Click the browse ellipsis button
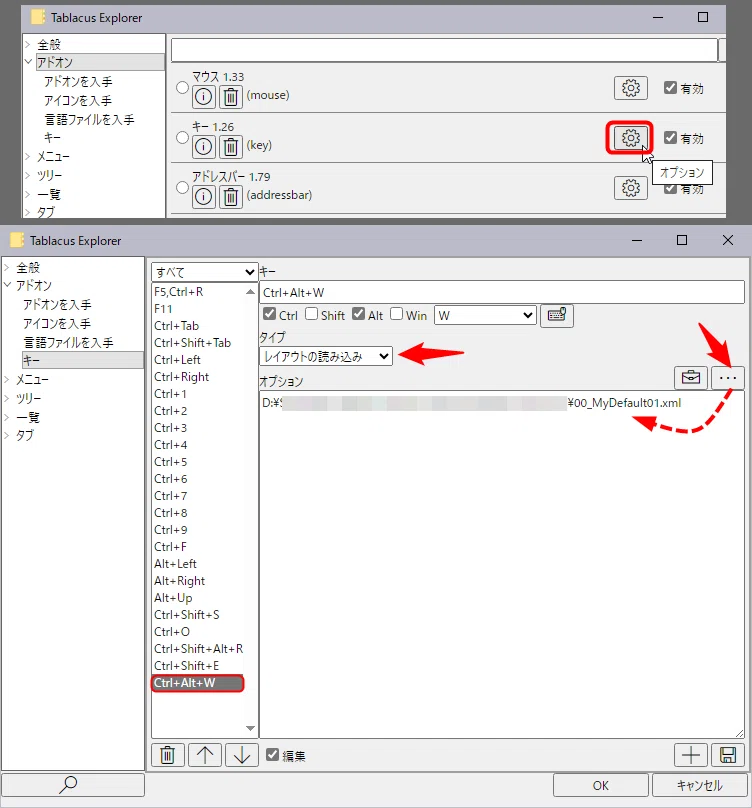 [728, 378]
